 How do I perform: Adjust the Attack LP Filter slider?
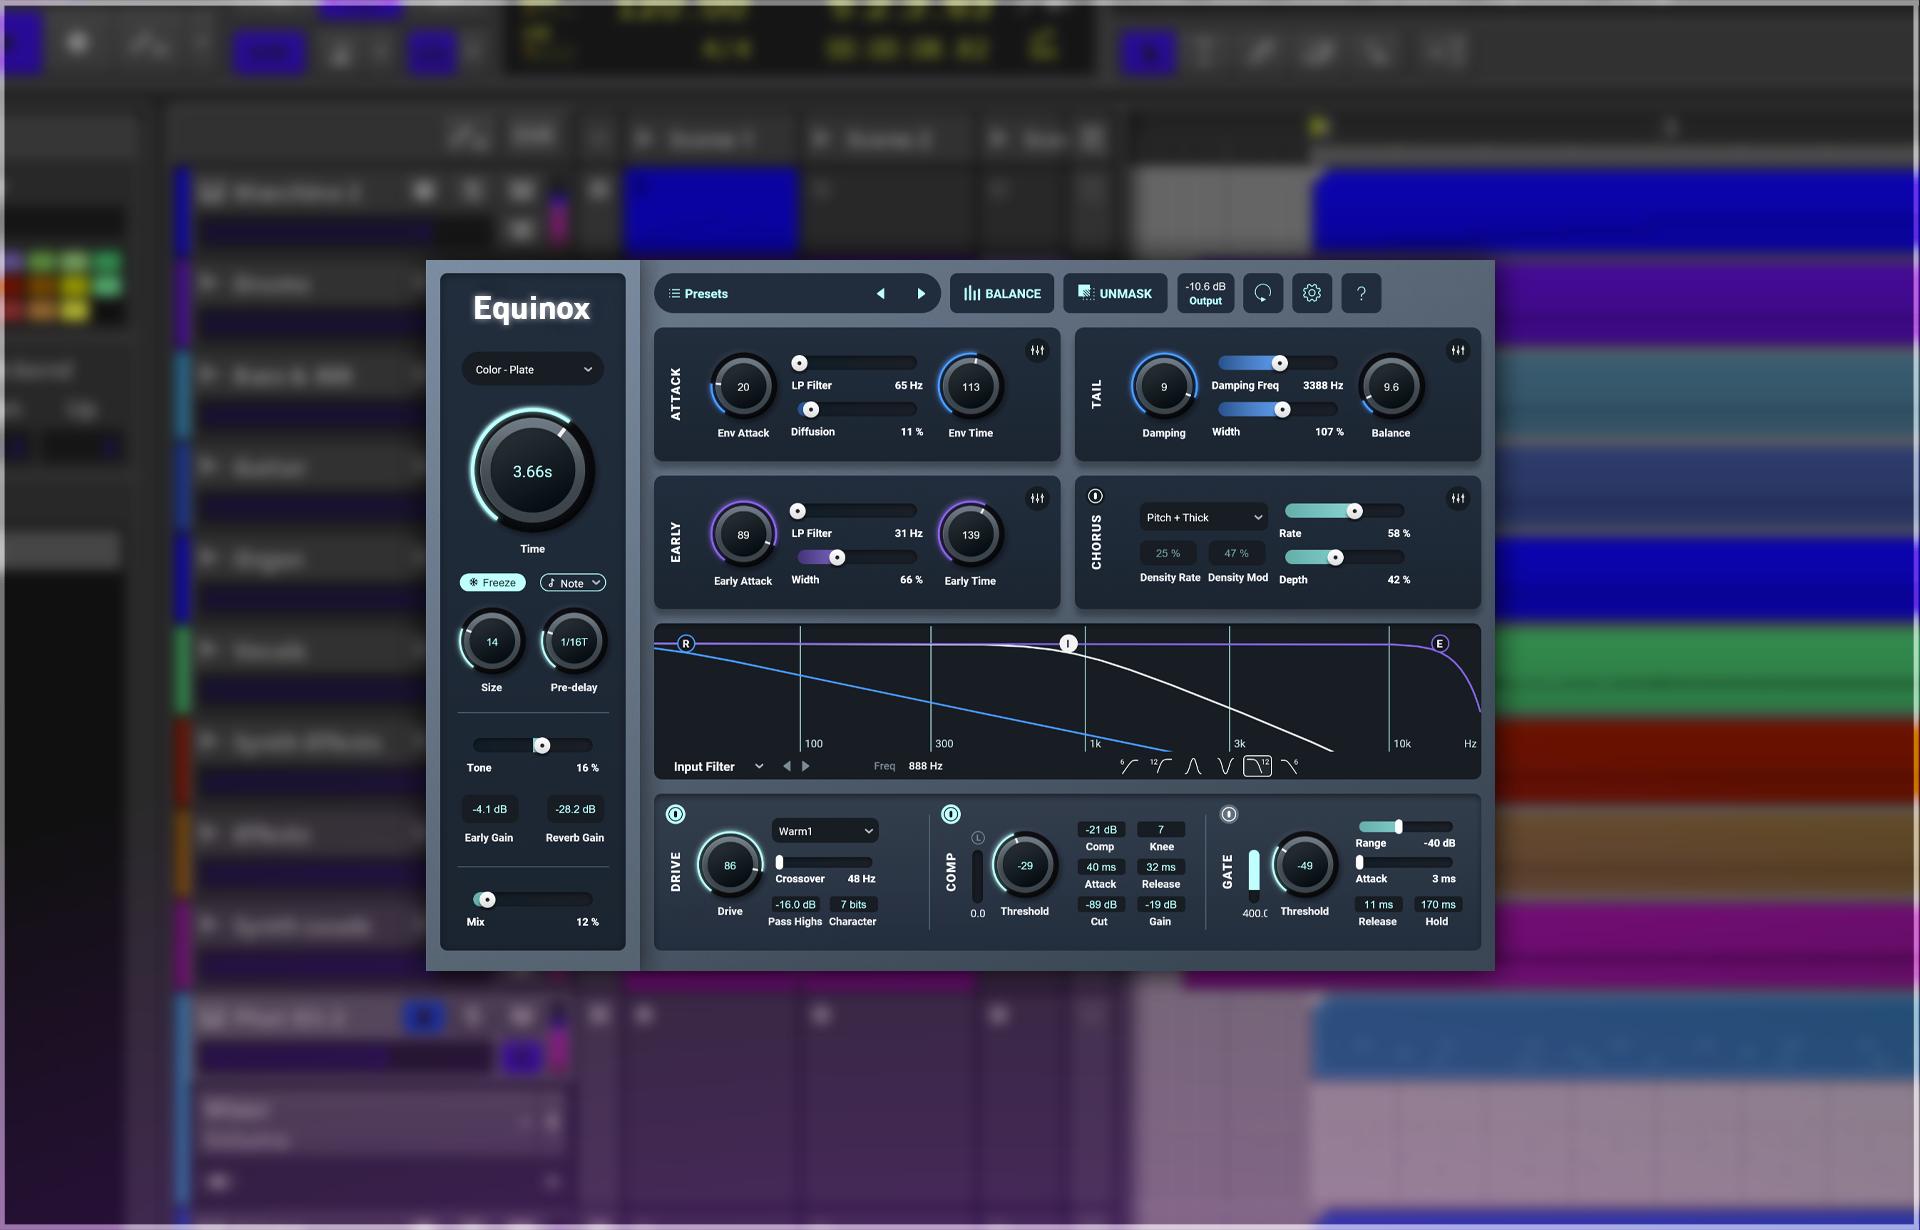click(854, 363)
